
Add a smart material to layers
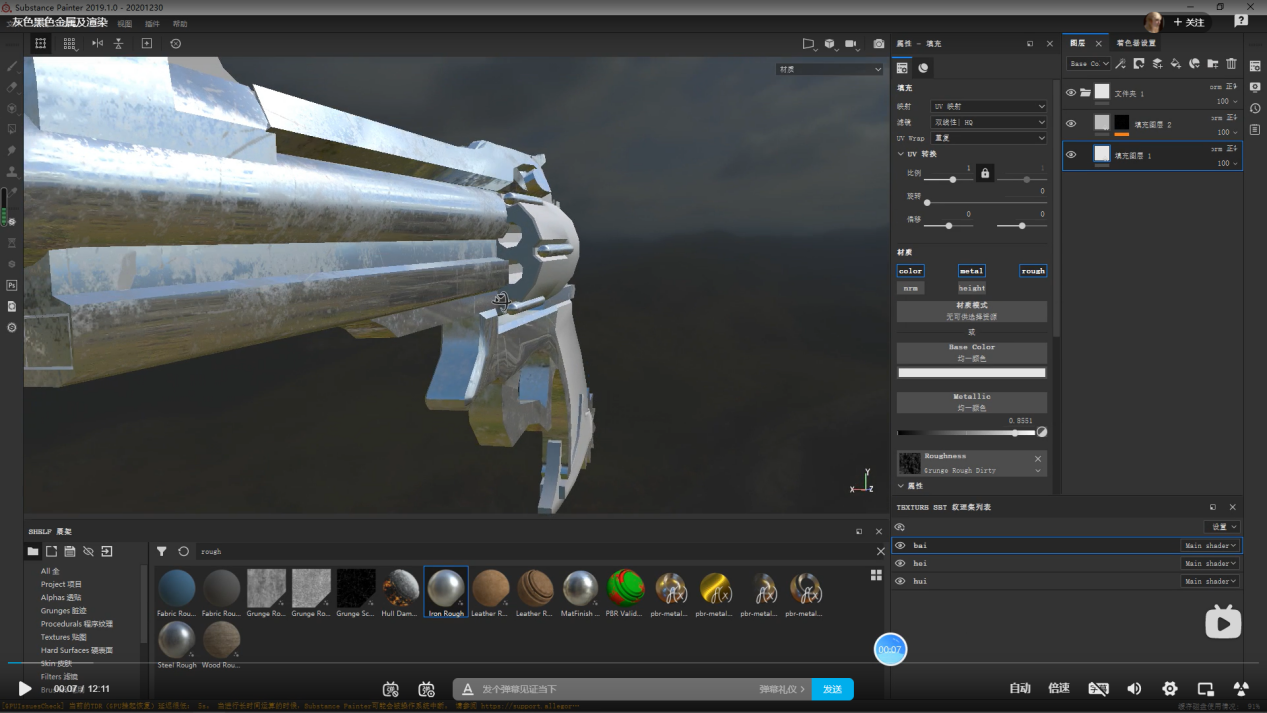point(1194,64)
